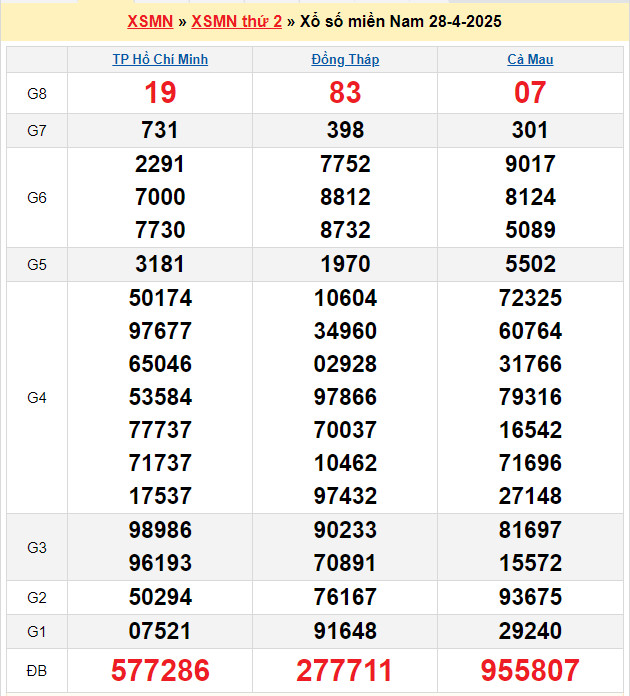Click G3 number 15572

click(531, 563)
